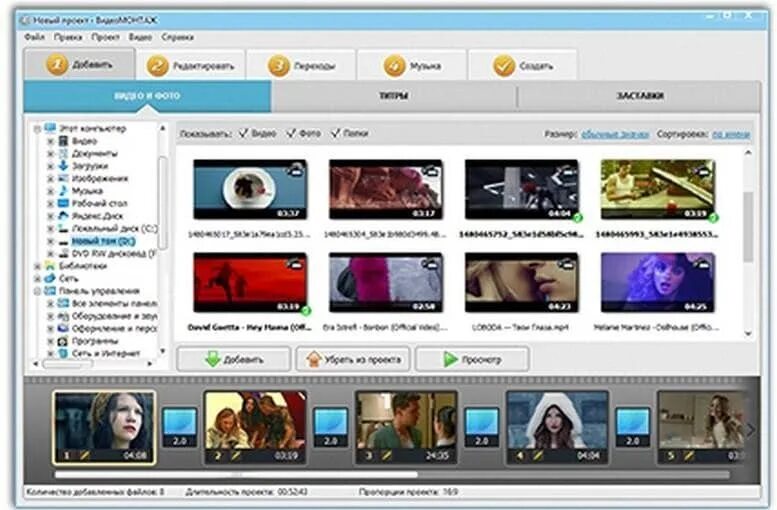
Task: Select Локальный диск (C:) in tree
Action: 114,228
